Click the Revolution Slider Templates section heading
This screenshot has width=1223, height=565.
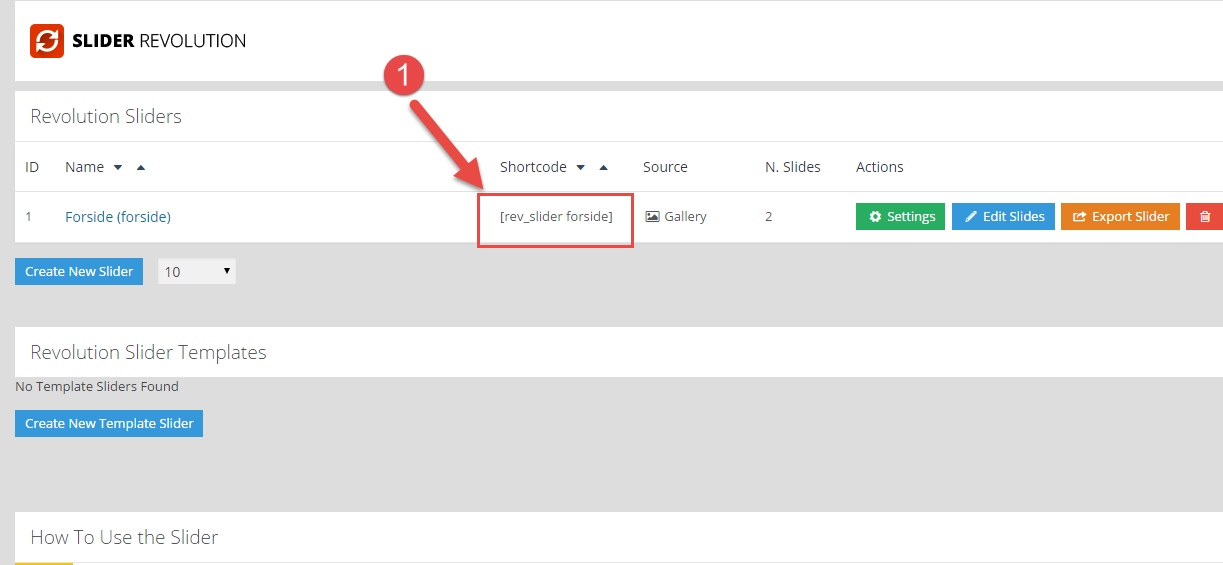click(148, 352)
